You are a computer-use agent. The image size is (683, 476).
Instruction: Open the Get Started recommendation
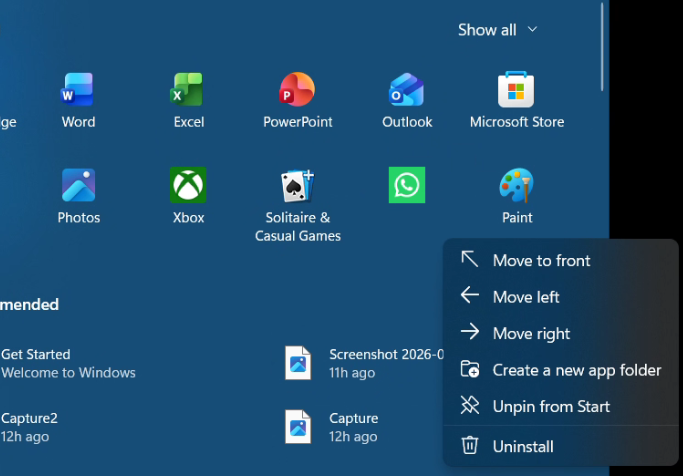click(x=68, y=363)
